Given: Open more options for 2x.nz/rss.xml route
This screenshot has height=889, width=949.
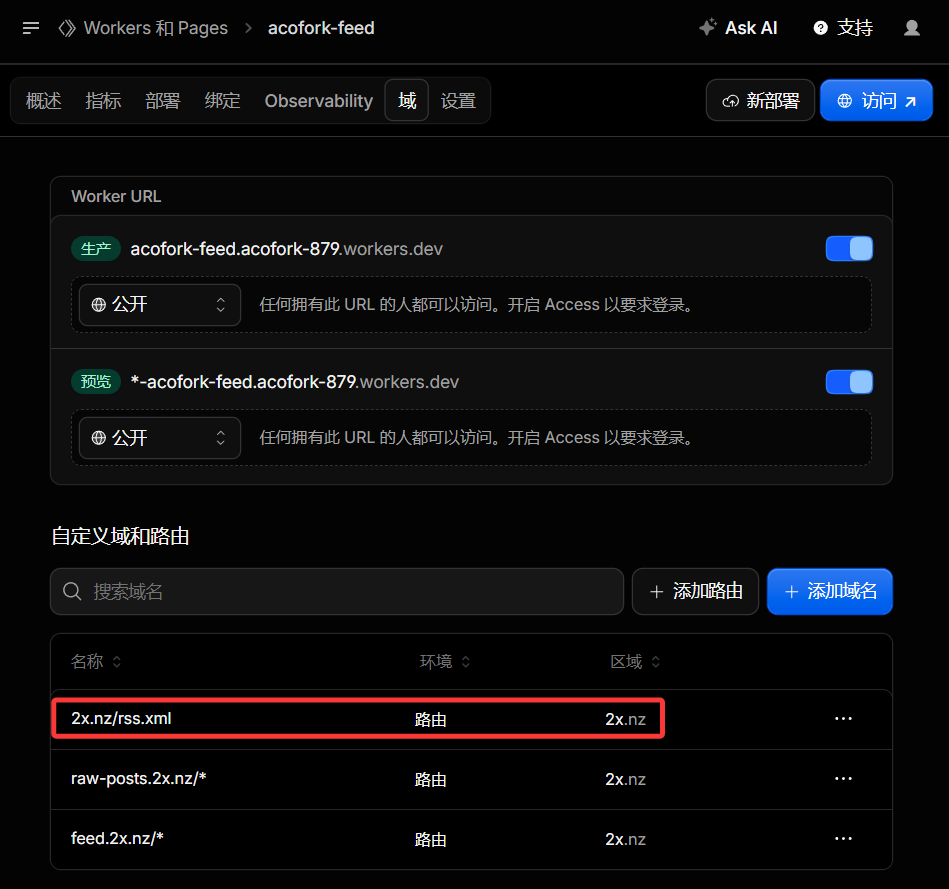Looking at the screenshot, I should (x=843, y=718).
